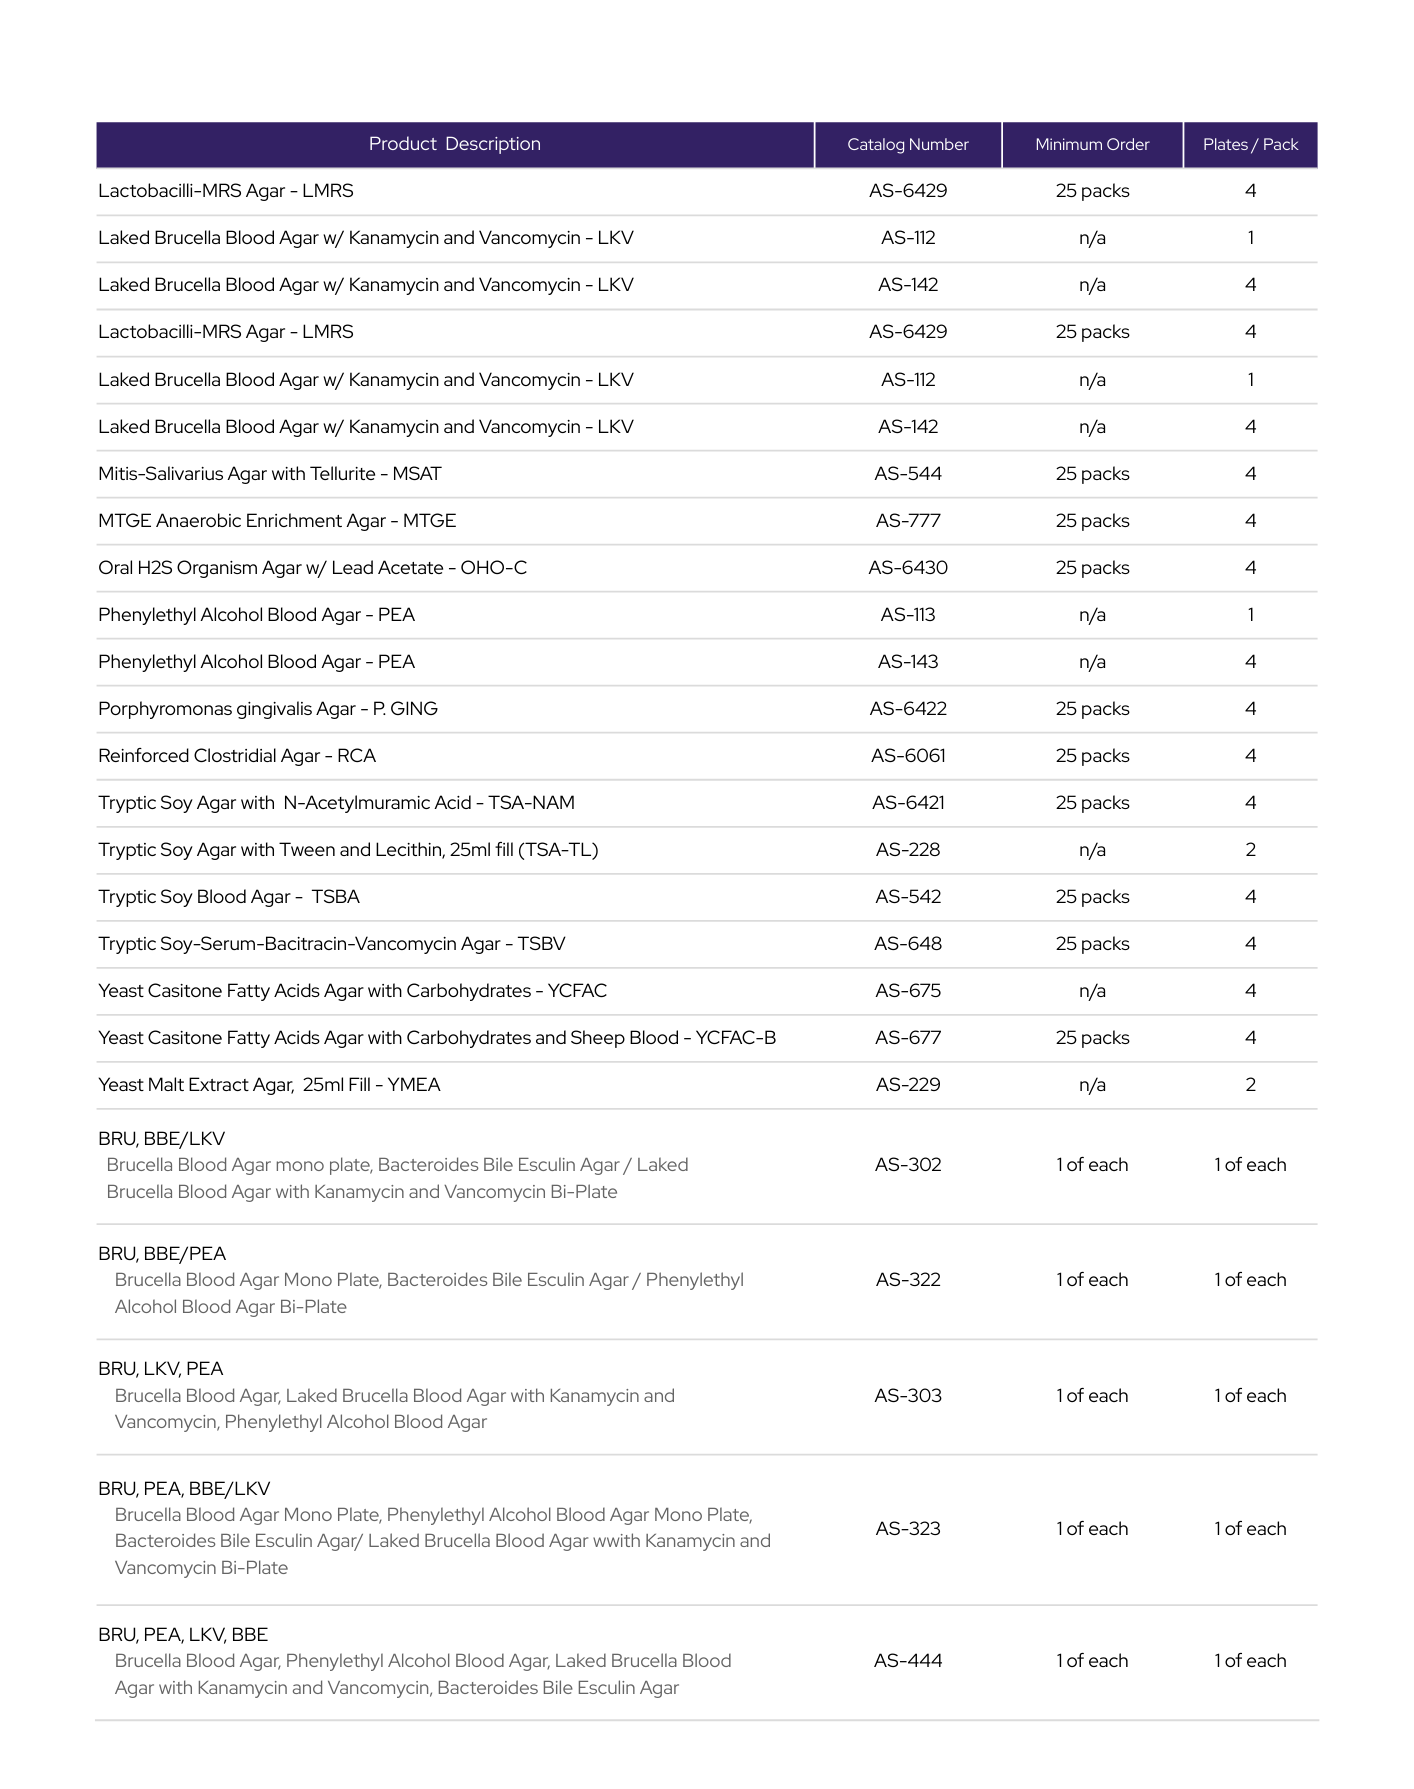Click catalog number AS-677

pos(908,1038)
